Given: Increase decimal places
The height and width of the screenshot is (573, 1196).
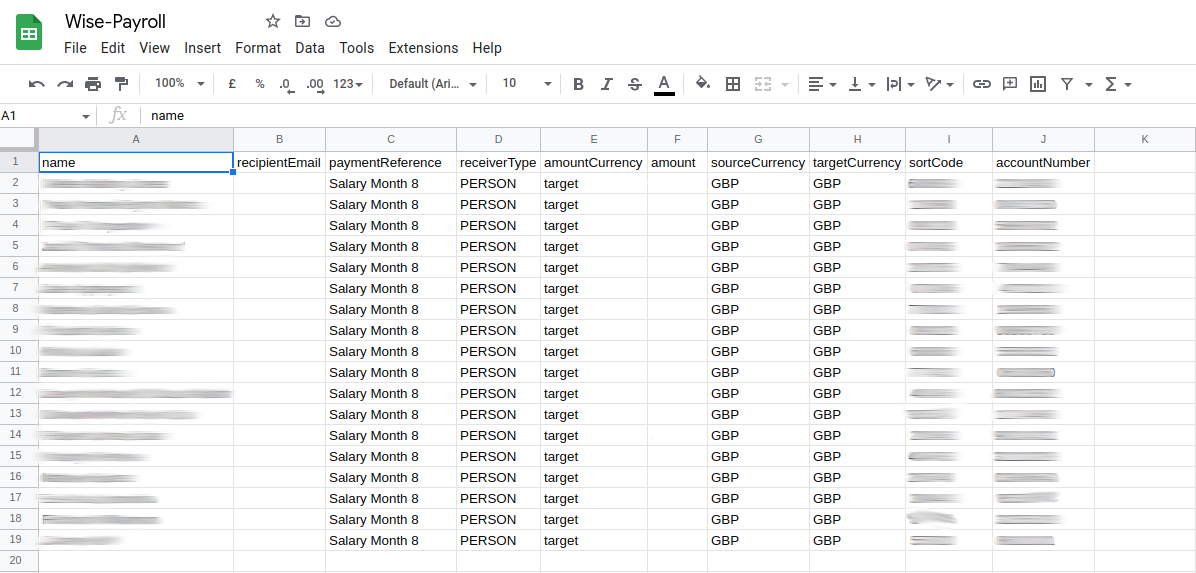Looking at the screenshot, I should coord(315,85).
